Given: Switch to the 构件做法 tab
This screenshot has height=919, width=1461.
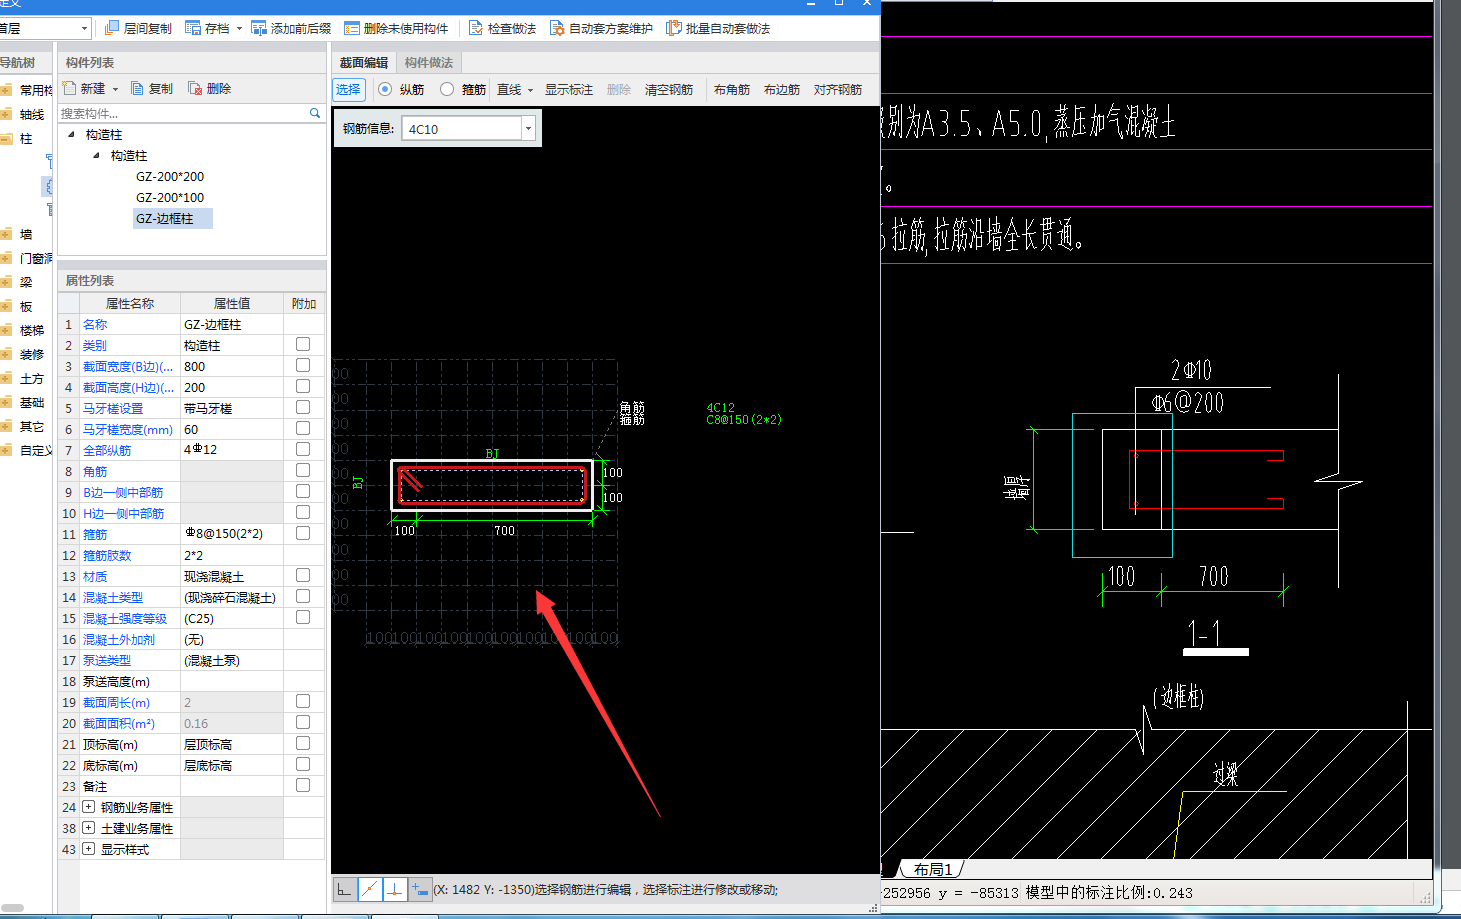Looking at the screenshot, I should point(429,62).
